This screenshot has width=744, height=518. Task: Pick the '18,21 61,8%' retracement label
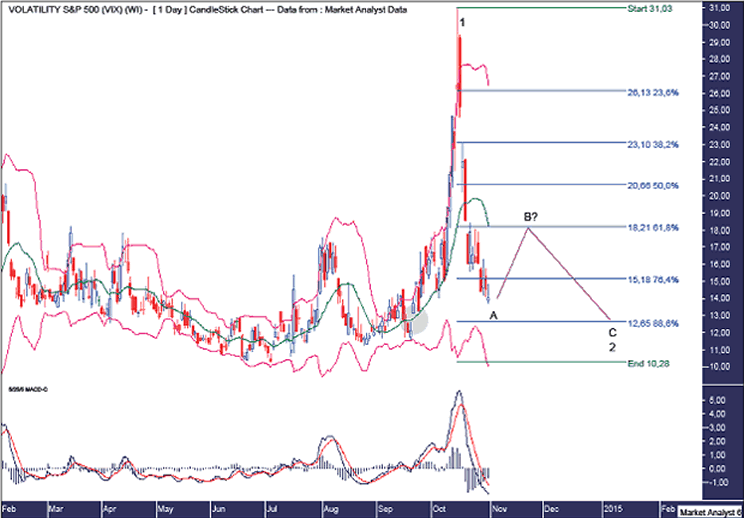pyautogui.click(x=653, y=228)
